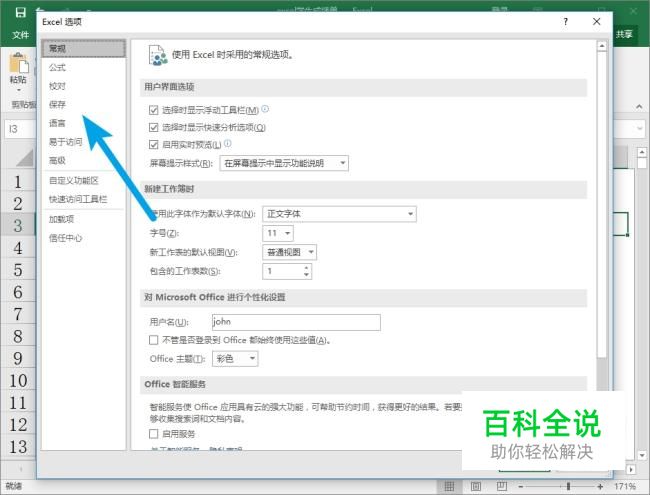The image size is (650, 495).
Task: Click the info icon beside 启用实时预览
Action: (228, 143)
